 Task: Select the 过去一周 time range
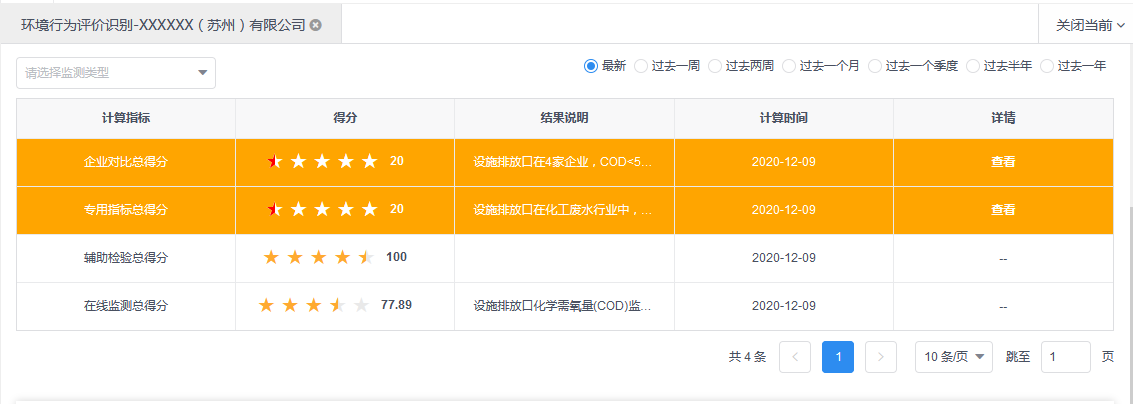click(641, 66)
